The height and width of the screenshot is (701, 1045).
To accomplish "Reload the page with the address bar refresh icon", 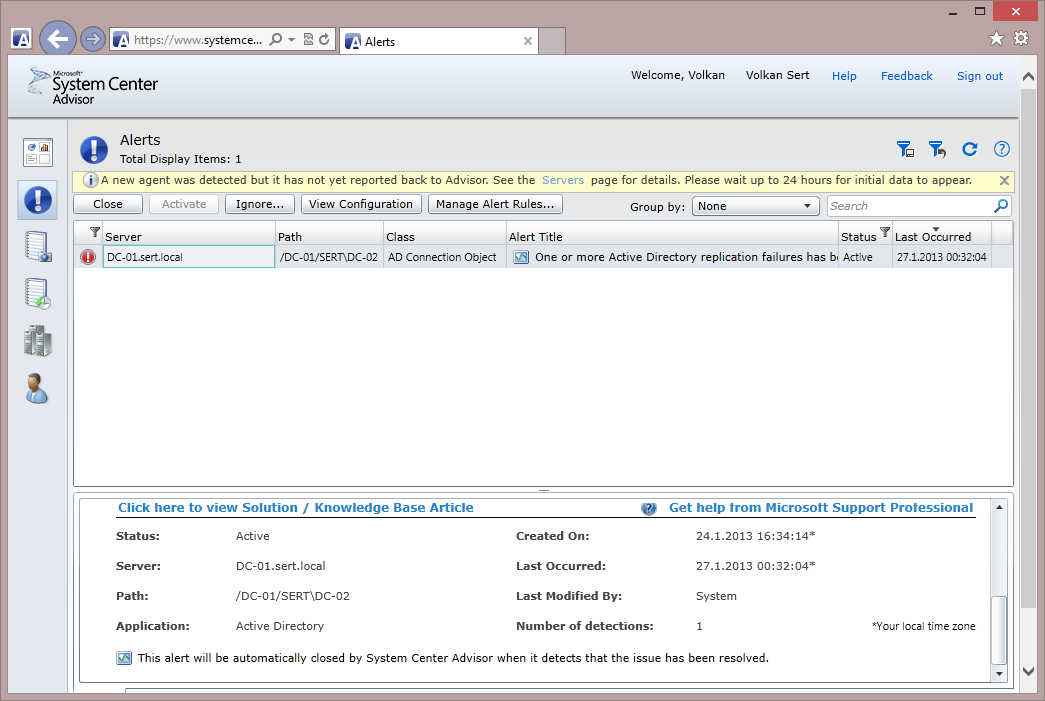I will tap(324, 39).
